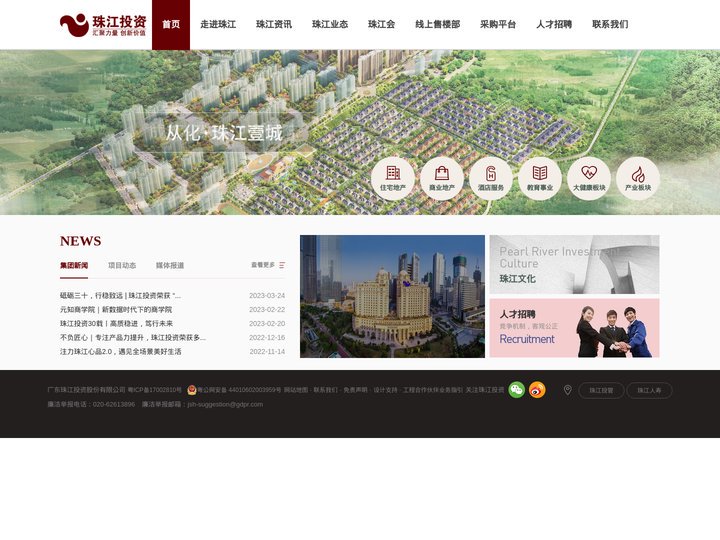The width and height of the screenshot is (720, 540).
Task: Open the 珠江文化 culture banner
Action: click(574, 264)
